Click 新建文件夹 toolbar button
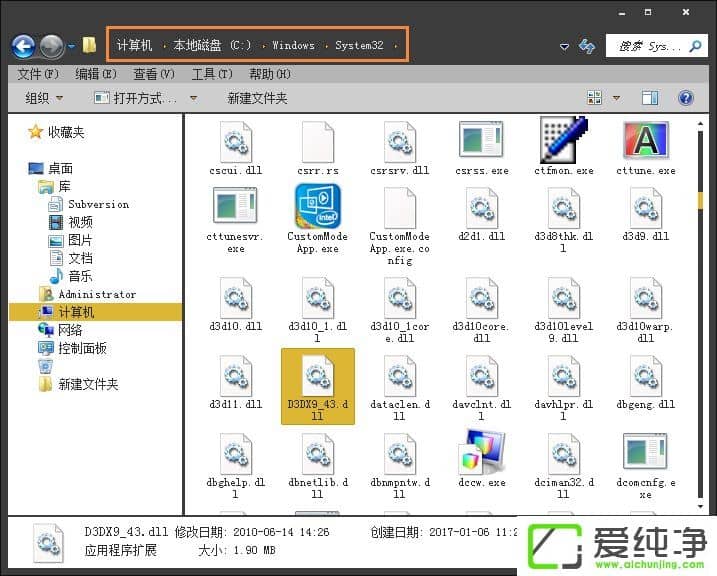Viewport: 717px width, 576px height. 257,98
